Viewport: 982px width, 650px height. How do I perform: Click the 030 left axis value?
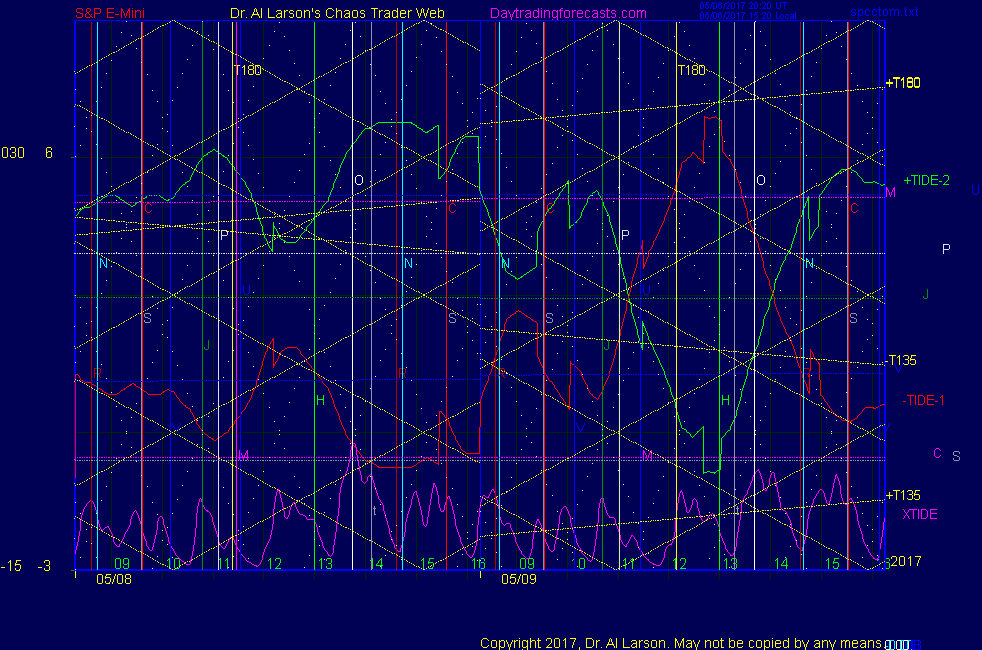(x=13, y=153)
